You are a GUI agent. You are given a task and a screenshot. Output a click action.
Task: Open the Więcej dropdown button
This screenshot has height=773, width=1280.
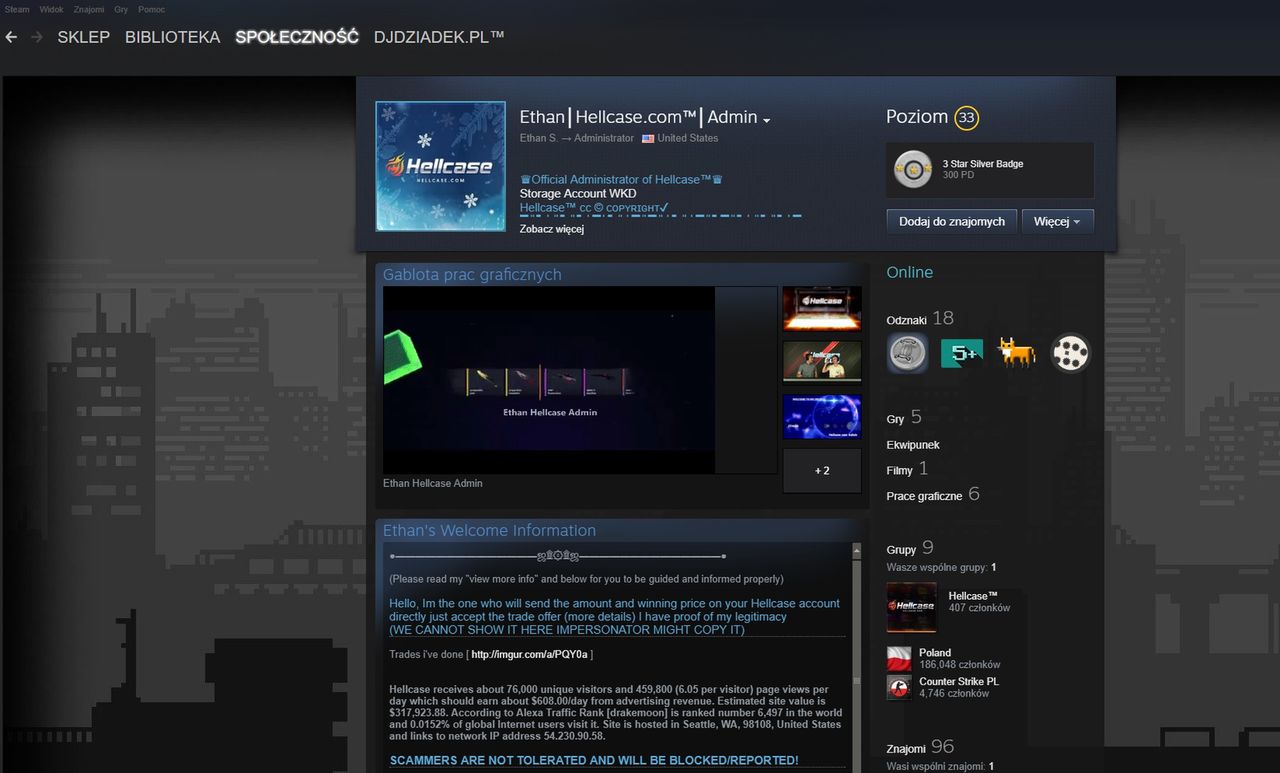point(1058,221)
